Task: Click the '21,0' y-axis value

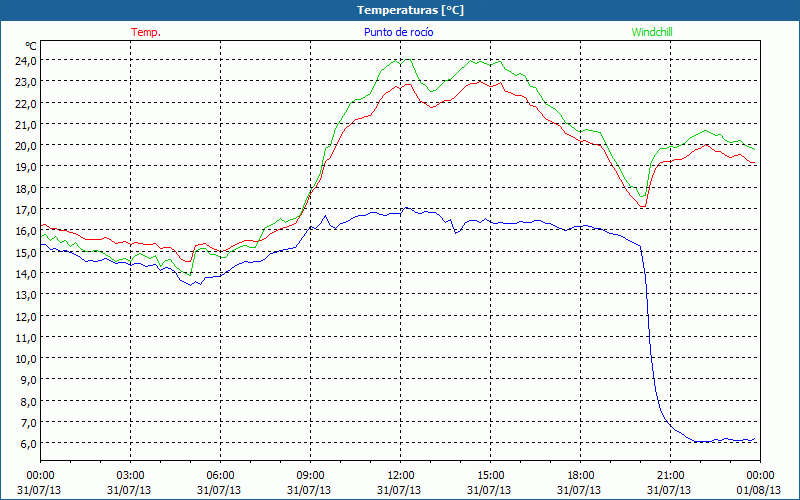Action: 27,124
